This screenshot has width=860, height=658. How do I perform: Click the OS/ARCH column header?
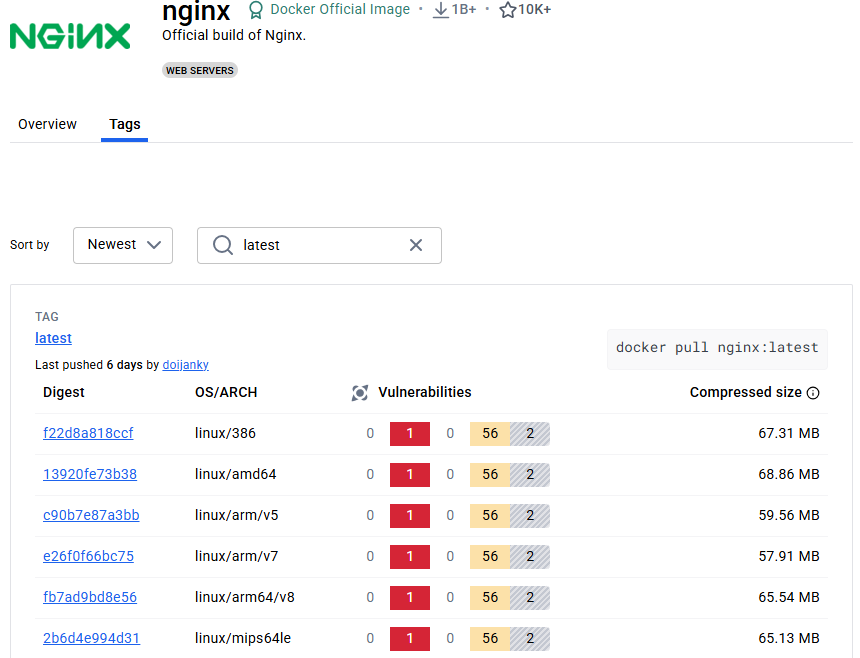226,393
